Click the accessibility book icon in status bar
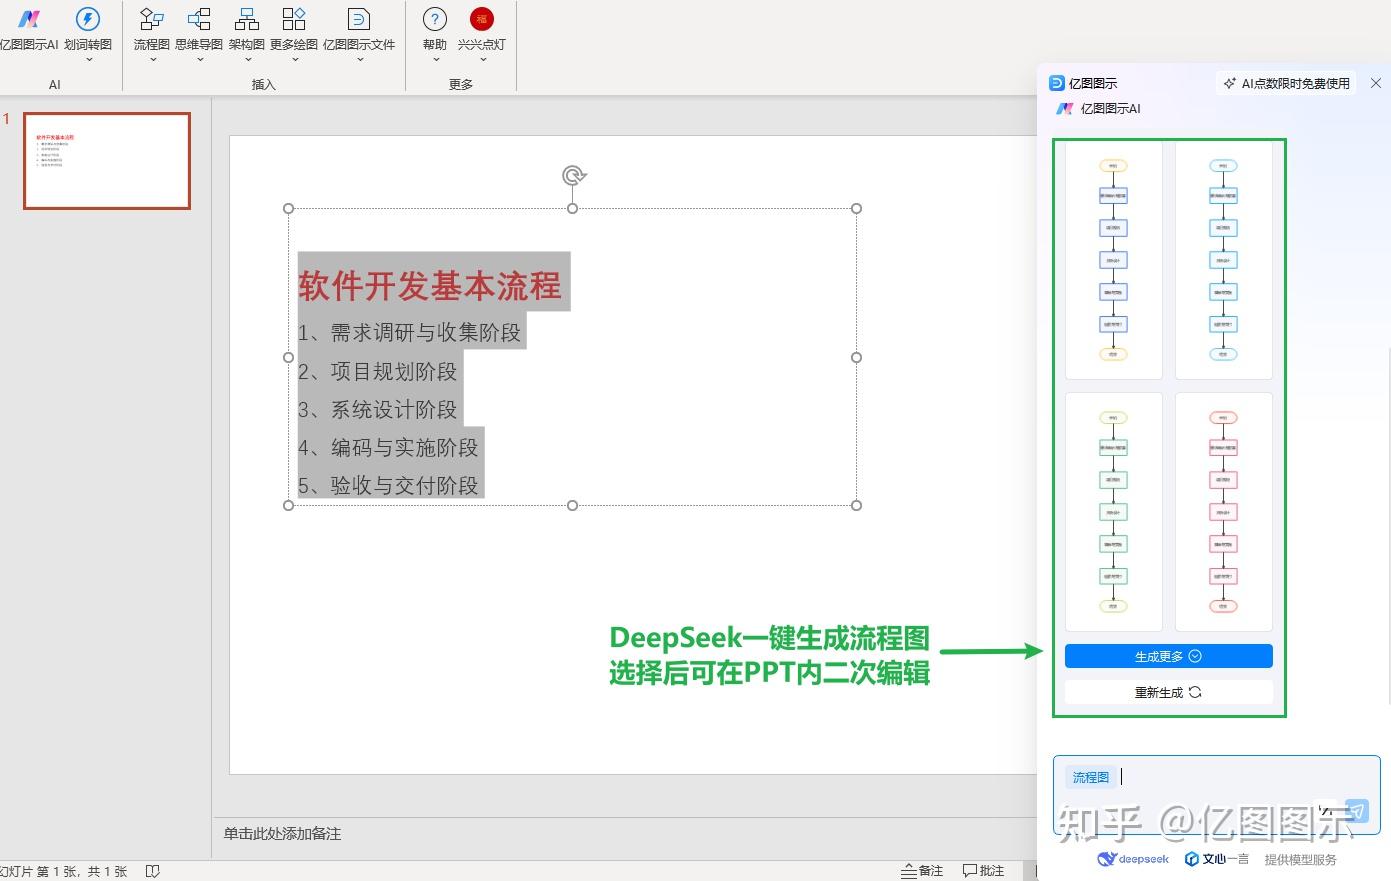Screen dimensions: 1391x881 coord(152,872)
